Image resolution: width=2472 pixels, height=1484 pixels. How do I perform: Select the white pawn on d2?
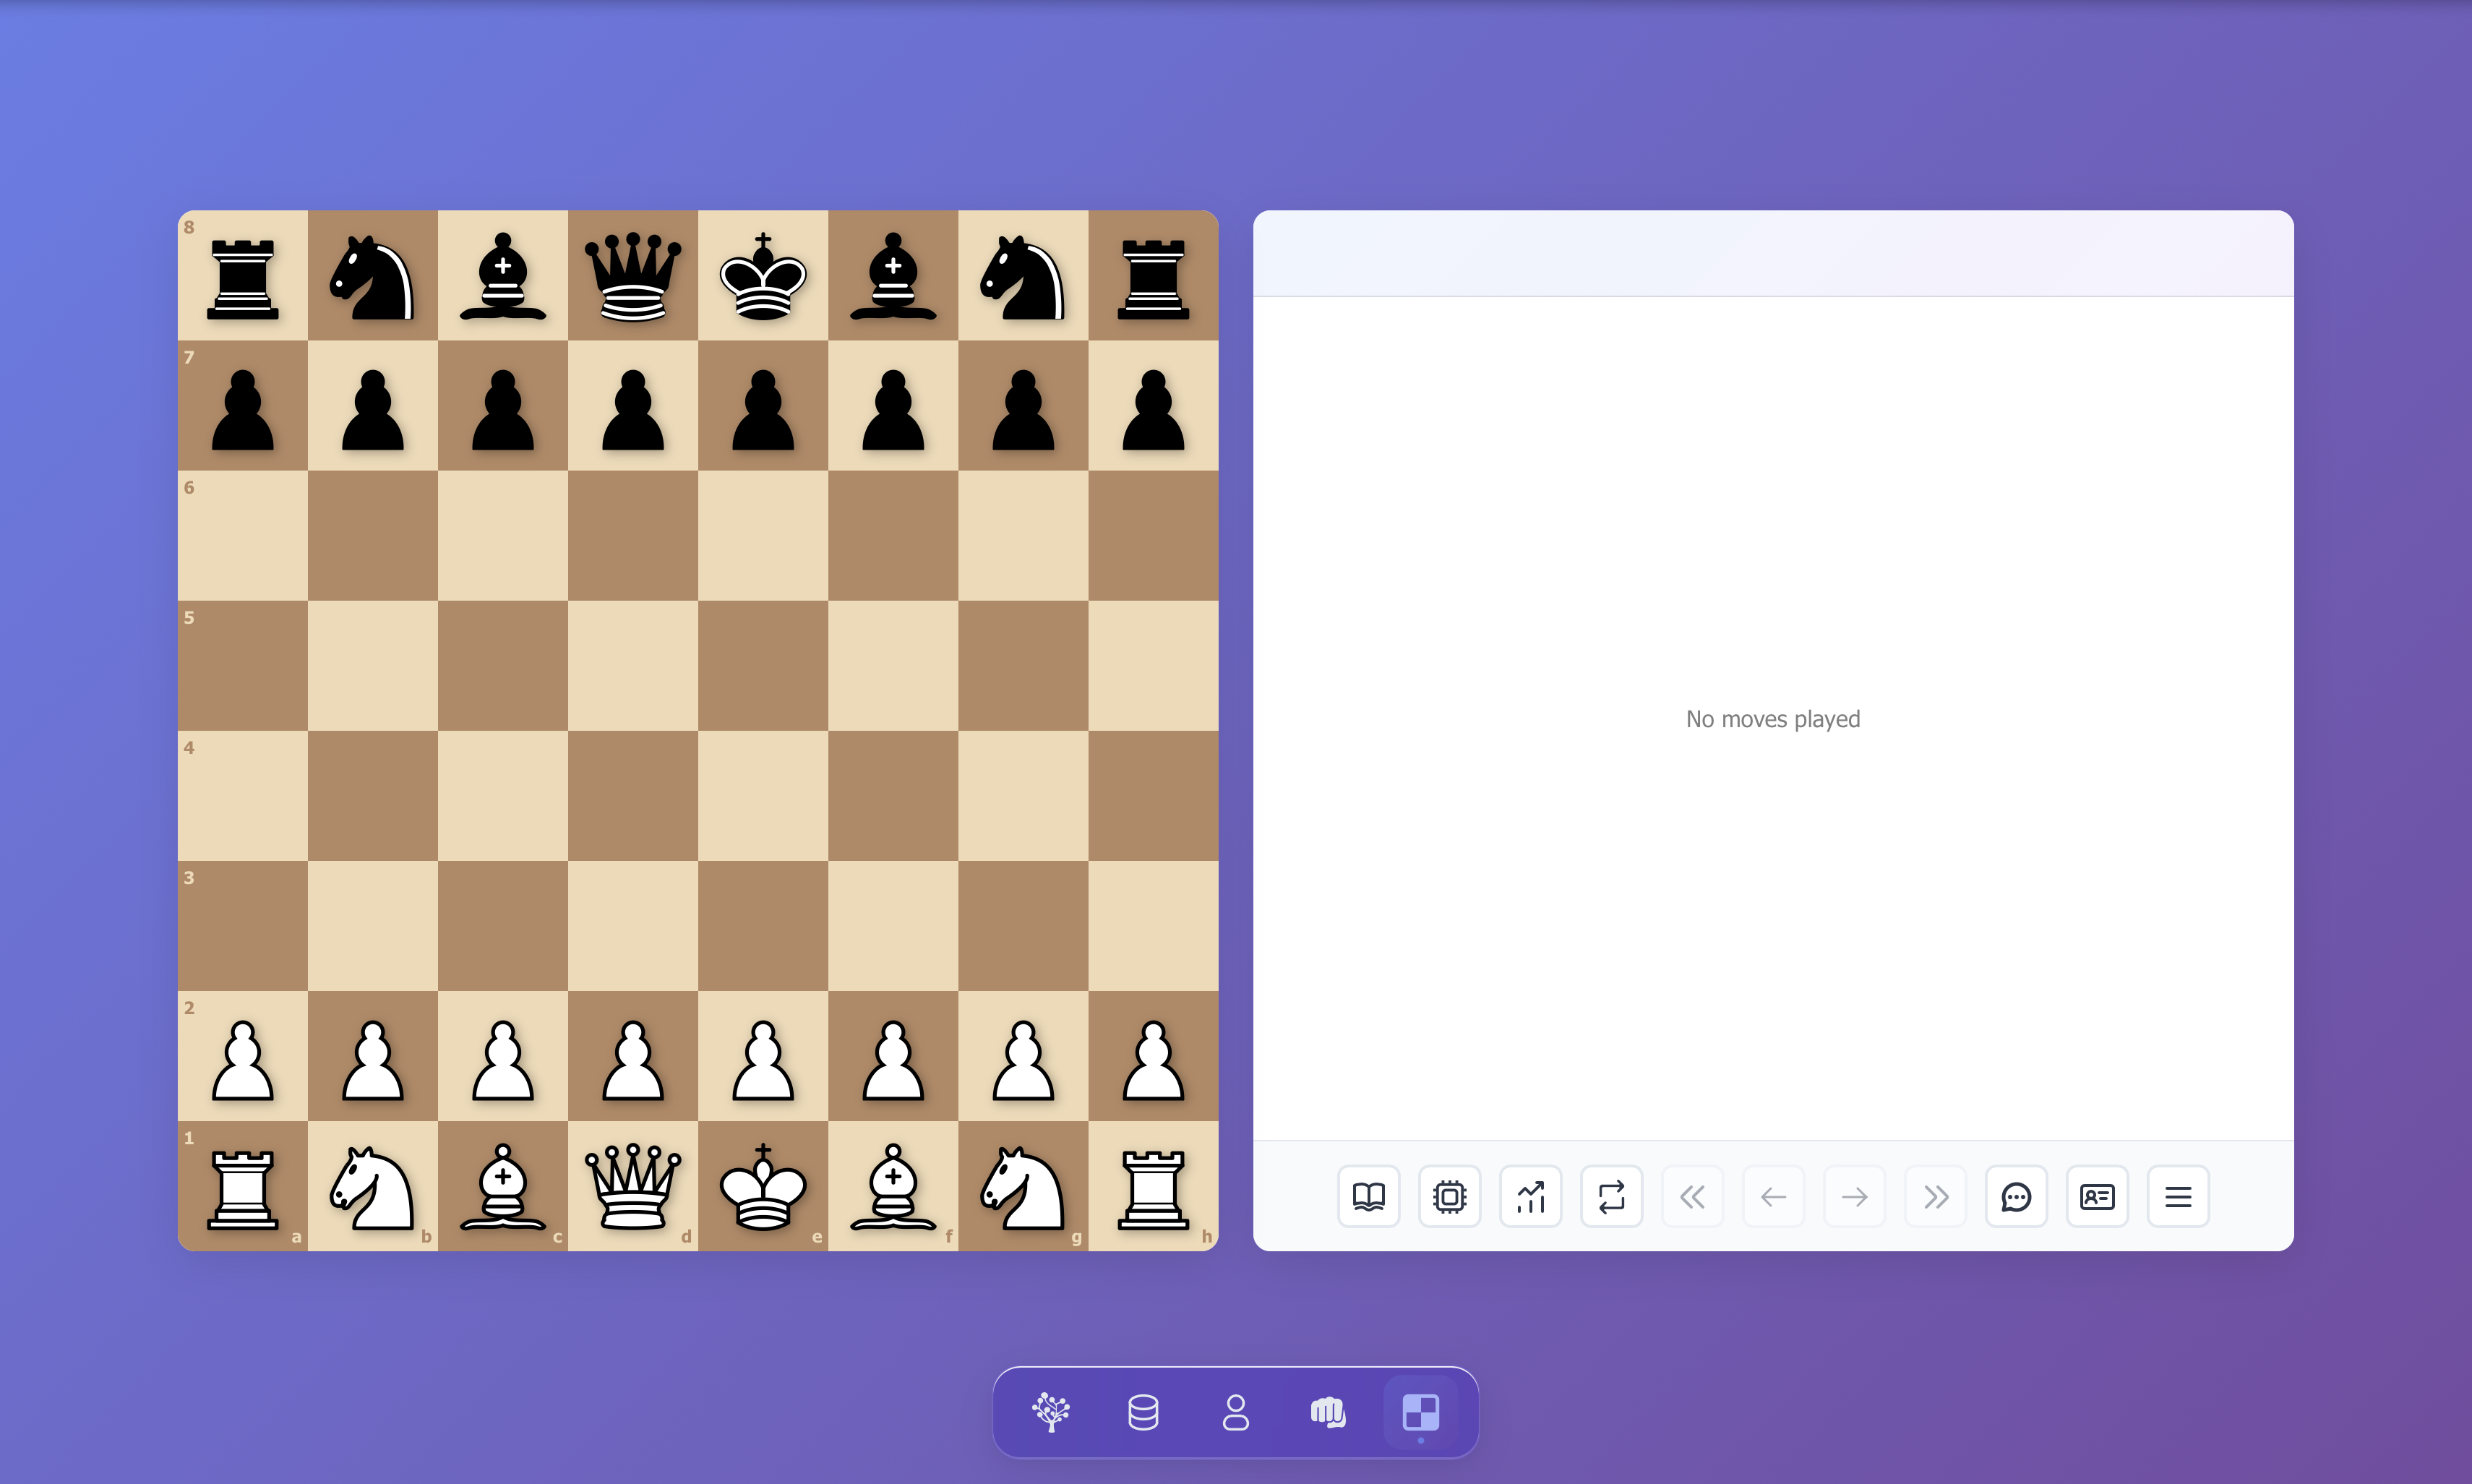[633, 1060]
